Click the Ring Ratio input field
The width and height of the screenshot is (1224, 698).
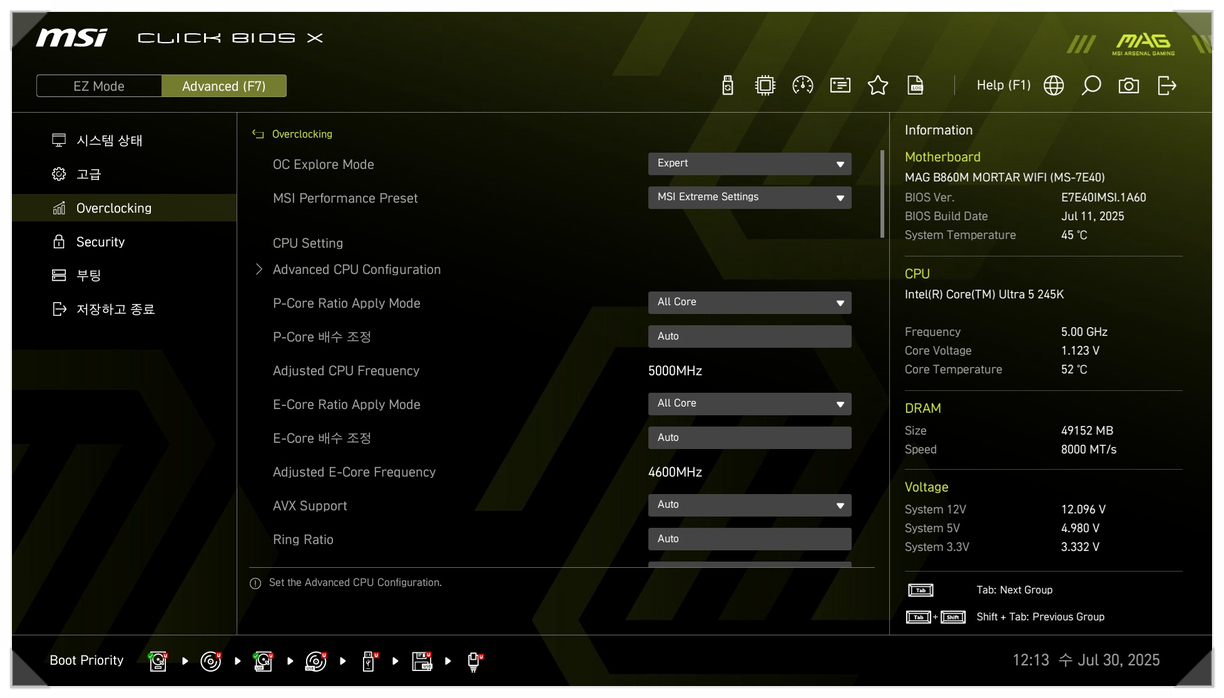click(749, 540)
